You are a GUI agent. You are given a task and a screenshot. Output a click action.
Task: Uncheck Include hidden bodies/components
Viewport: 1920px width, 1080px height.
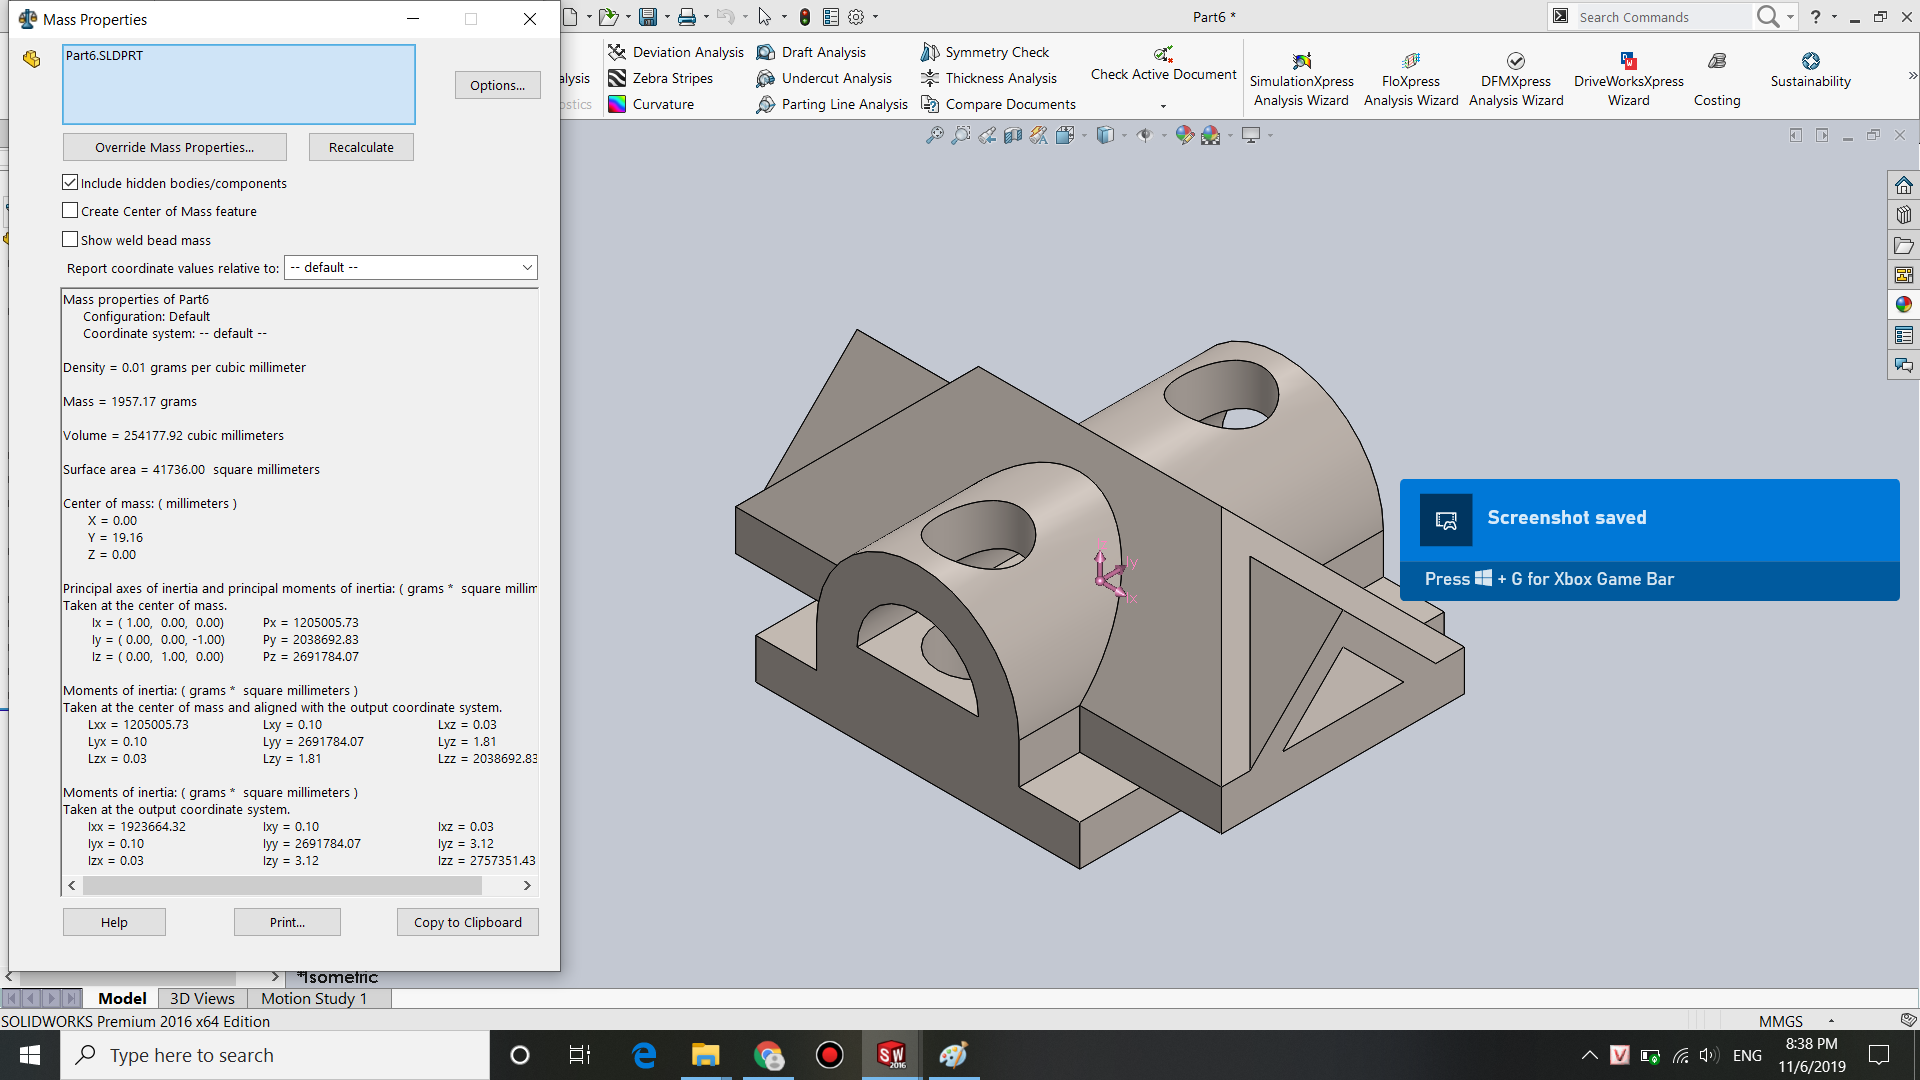tap(70, 183)
